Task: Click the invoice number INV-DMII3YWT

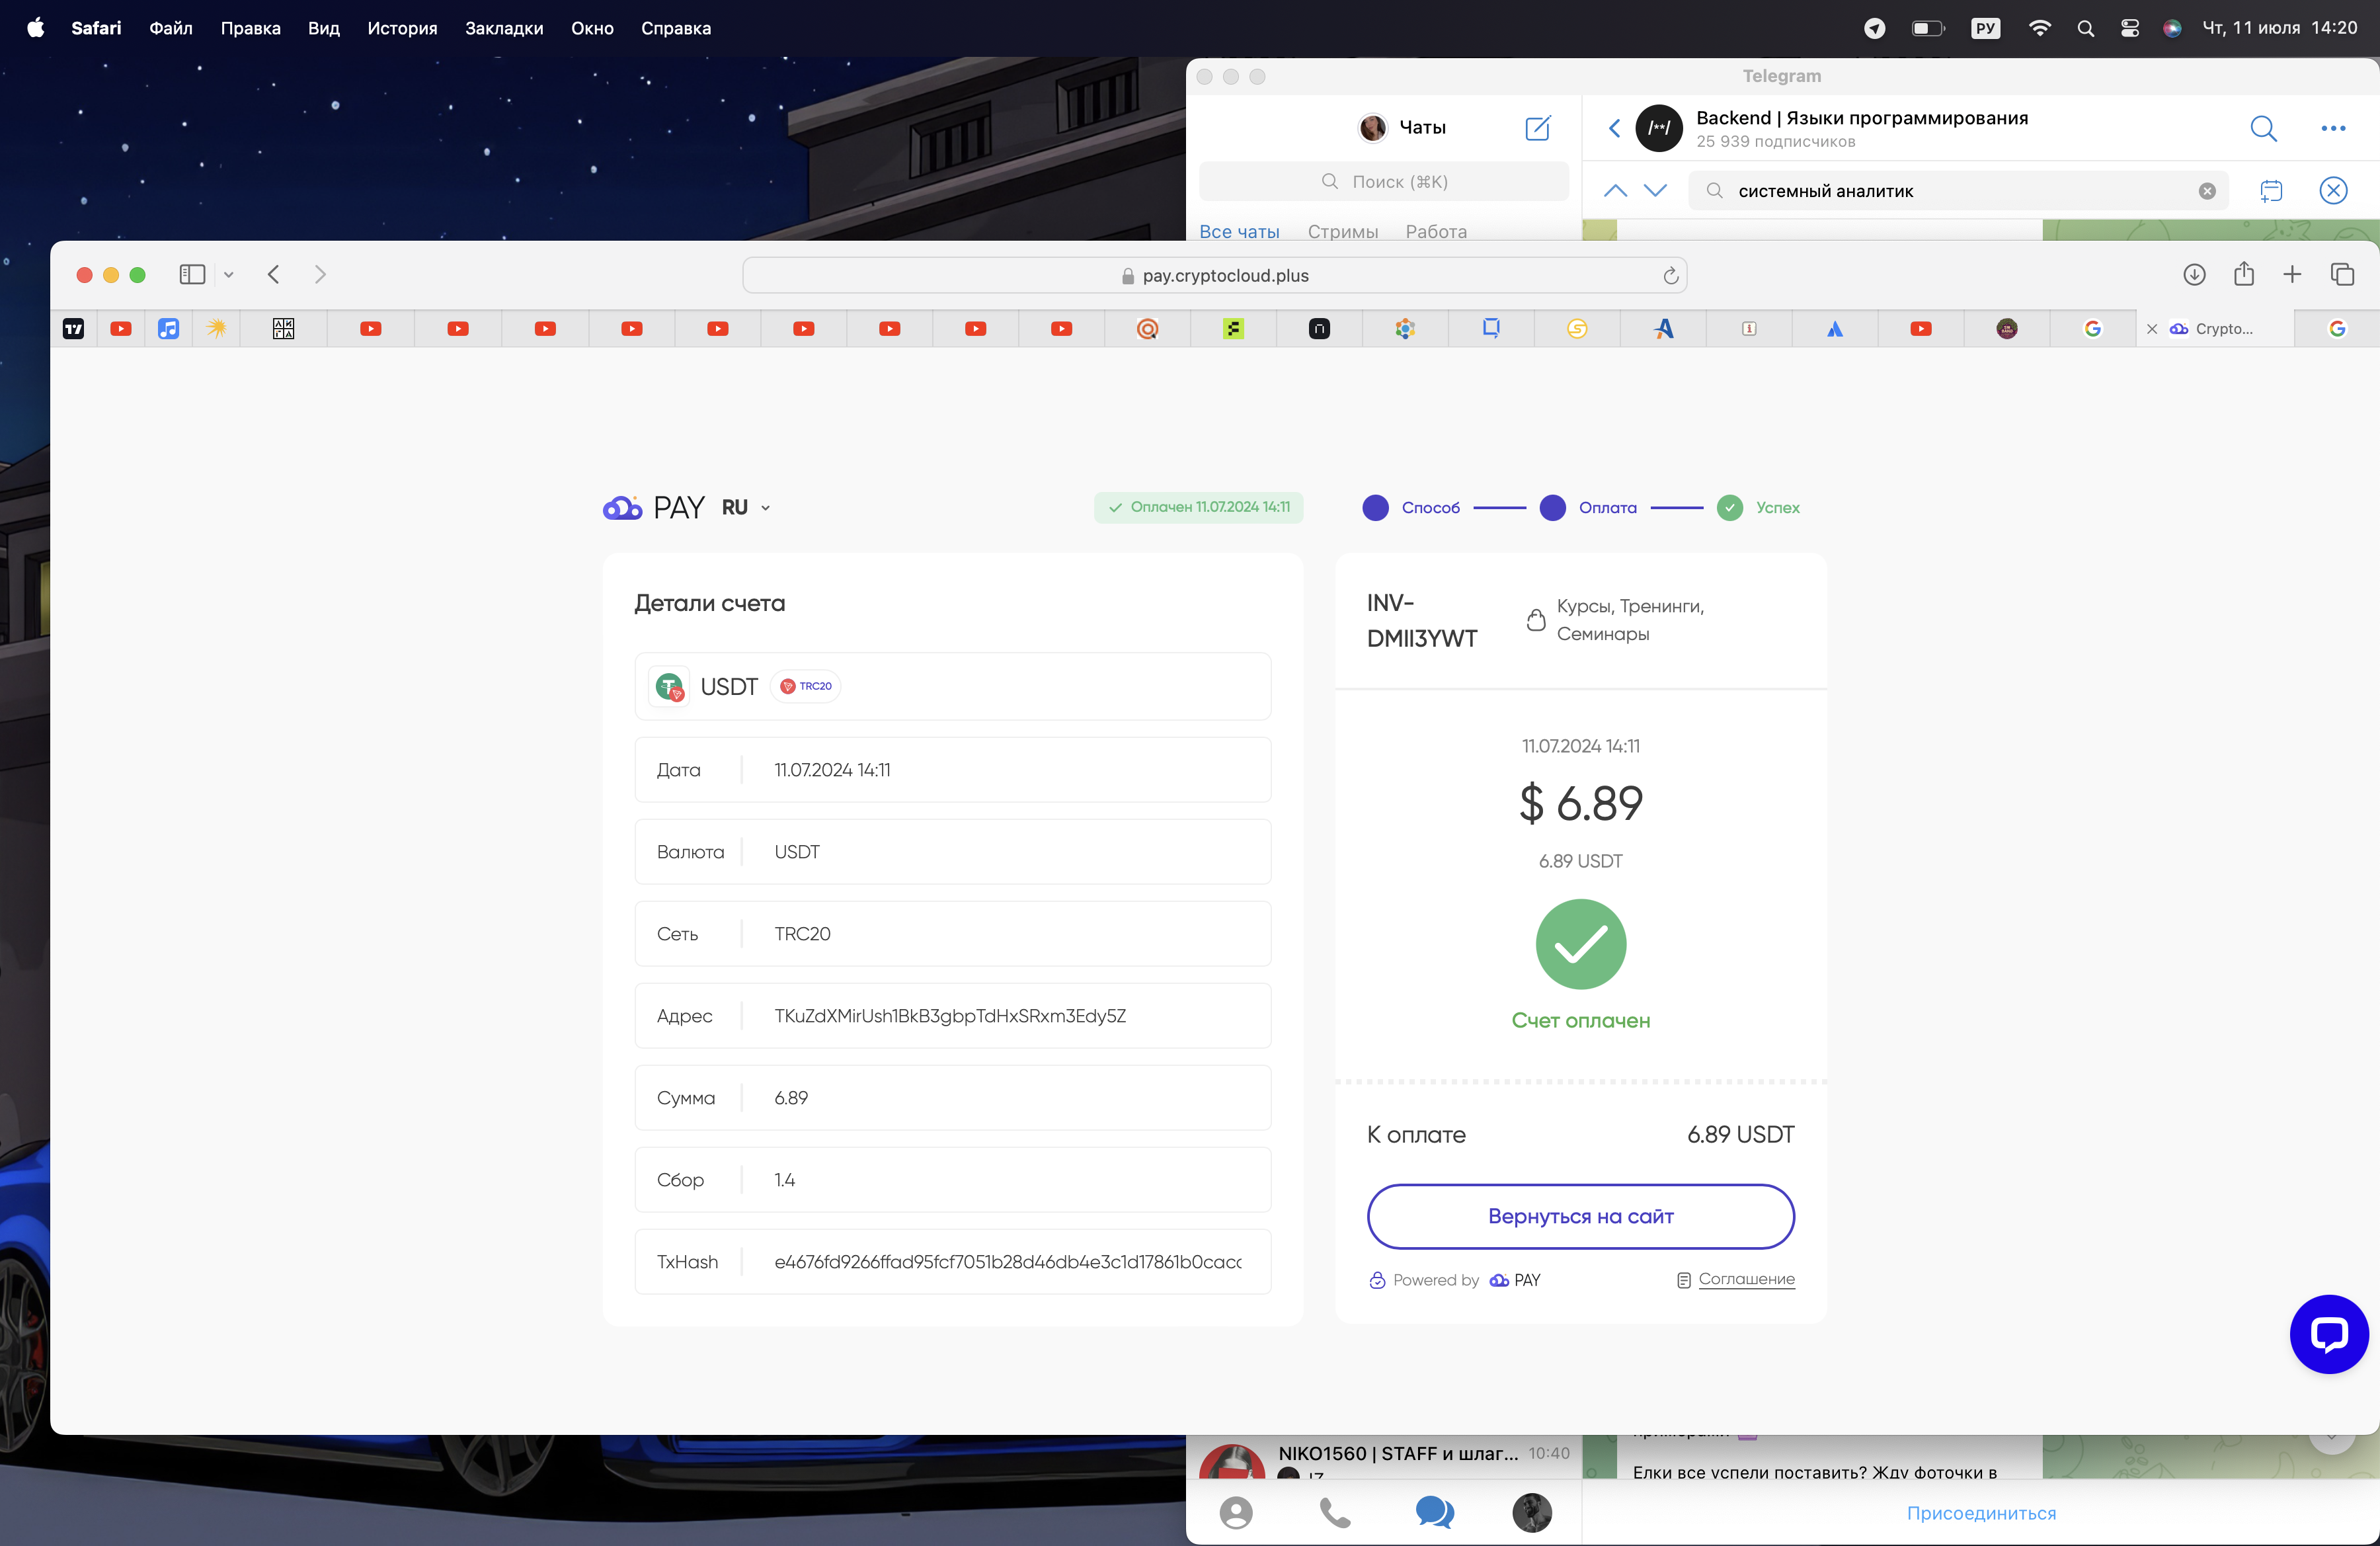Action: click(1421, 620)
